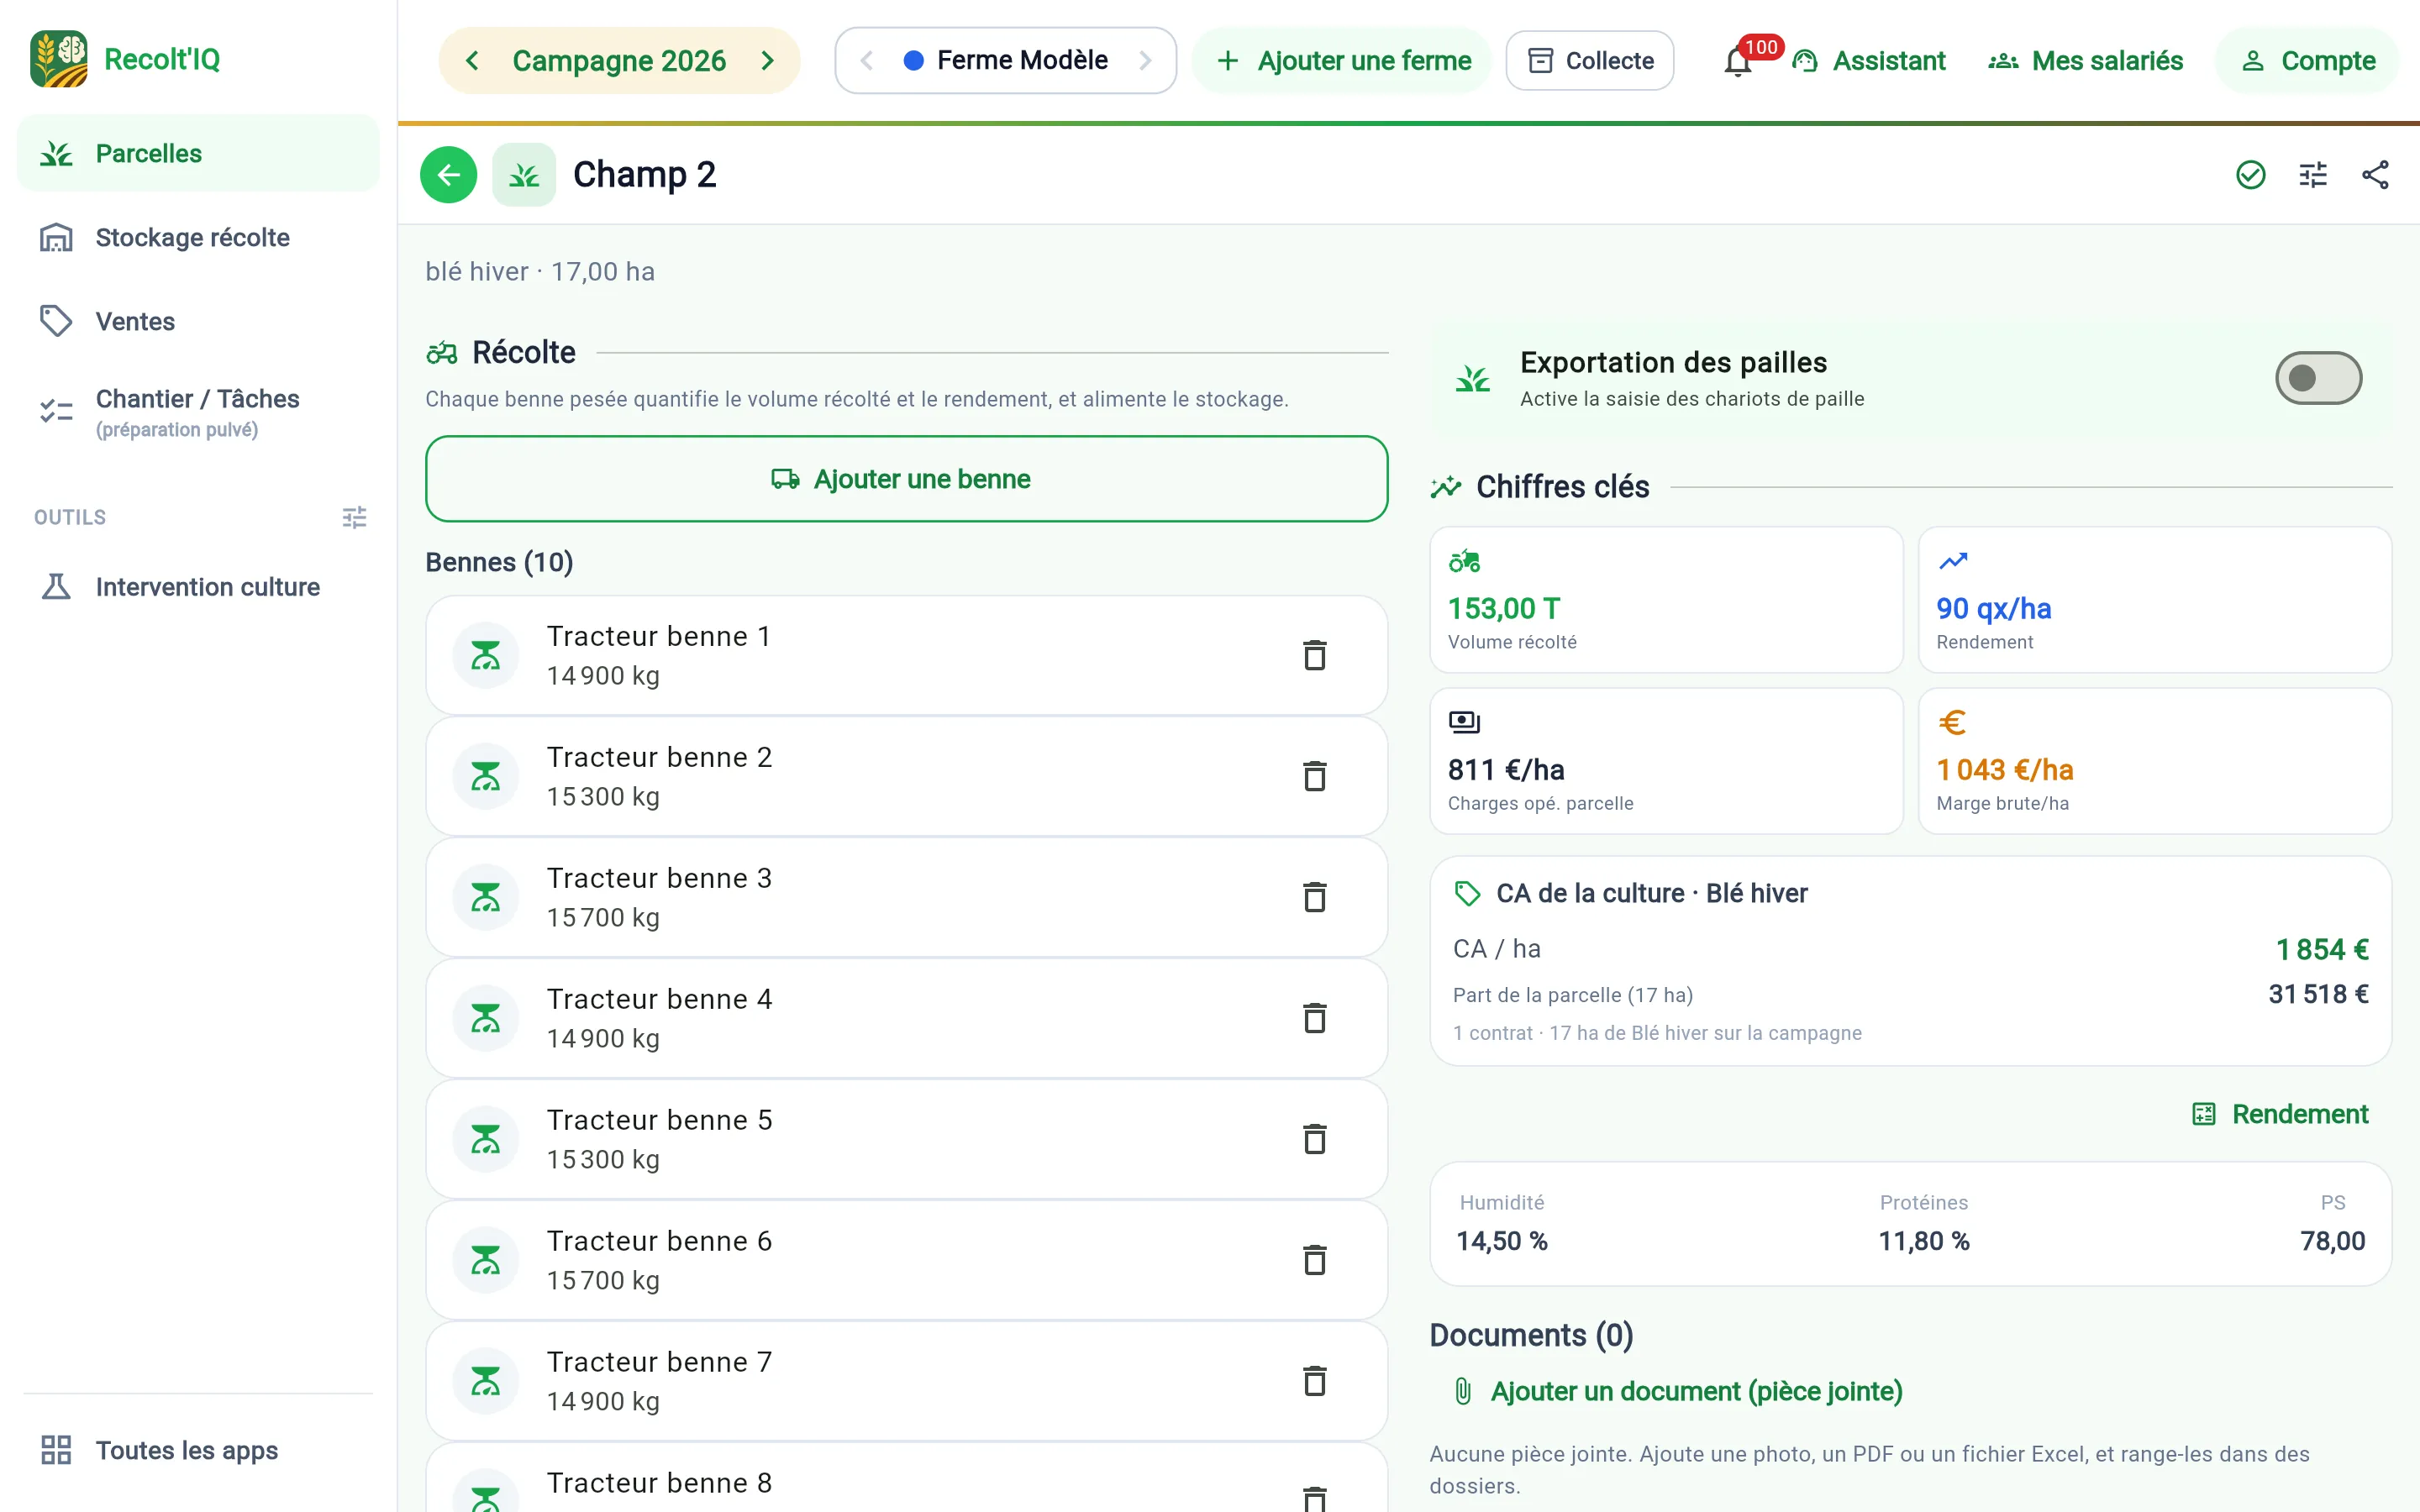Share Champ 2 with the share icon
The image size is (2420, 1512).
pyautogui.click(x=2375, y=175)
